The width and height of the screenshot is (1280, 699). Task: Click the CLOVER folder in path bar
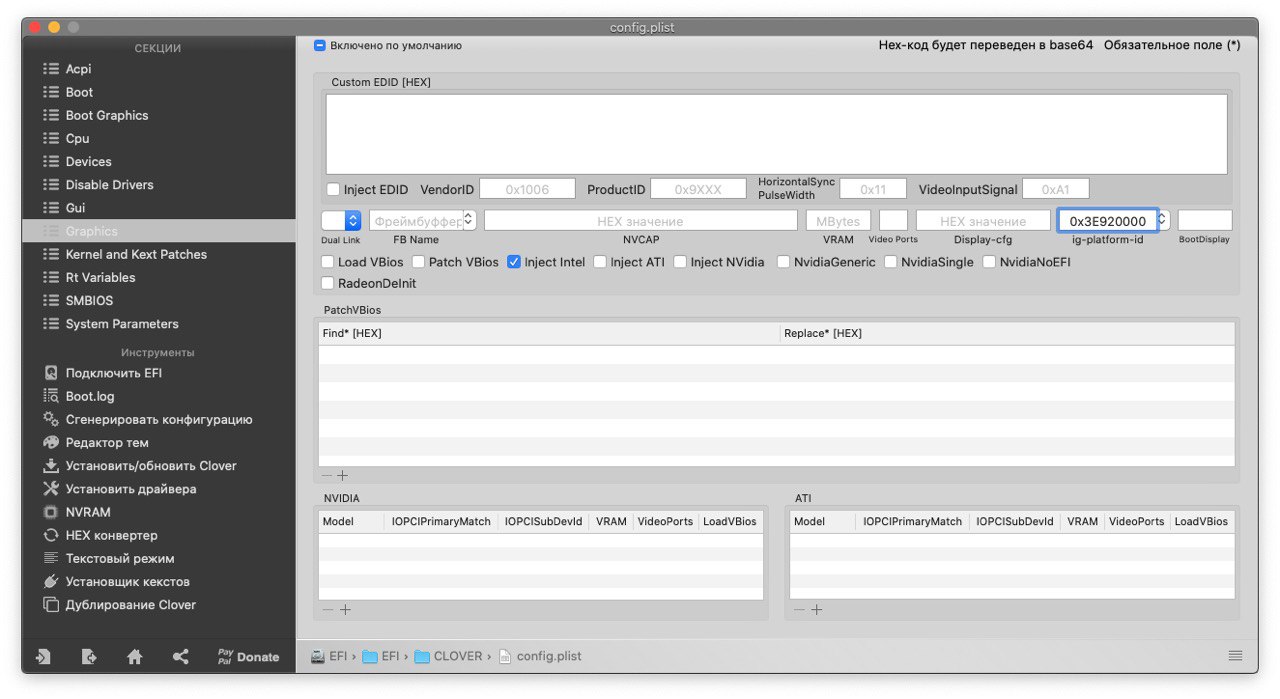point(448,656)
